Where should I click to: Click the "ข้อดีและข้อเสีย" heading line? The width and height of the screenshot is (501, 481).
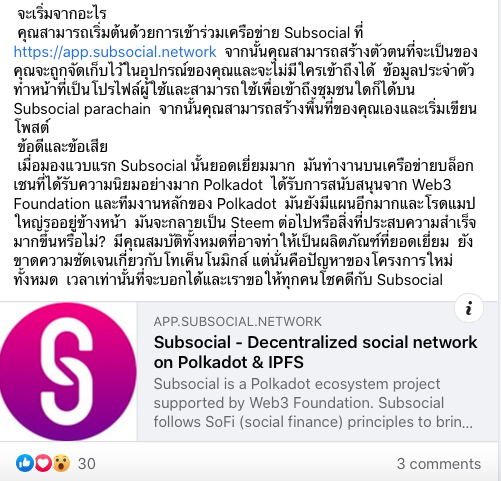[62, 147]
